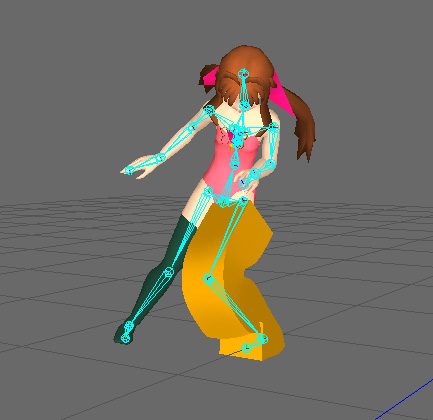Select the elbow joint of the bent arm

[271, 164]
